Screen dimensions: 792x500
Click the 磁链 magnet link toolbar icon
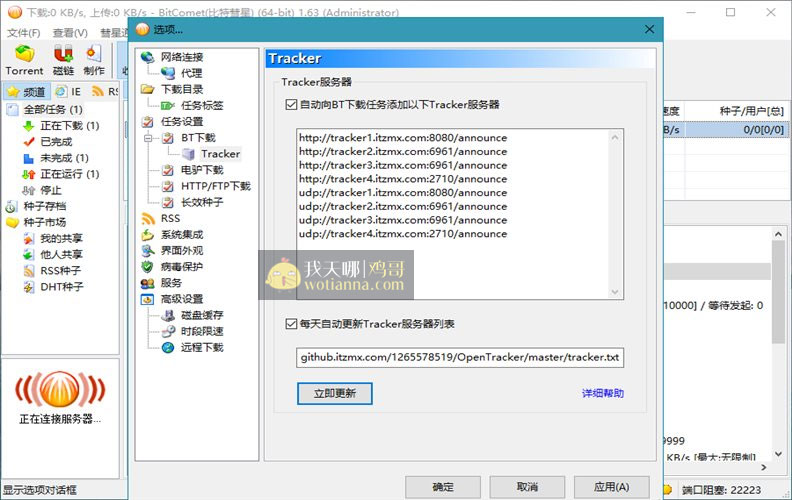click(x=63, y=58)
